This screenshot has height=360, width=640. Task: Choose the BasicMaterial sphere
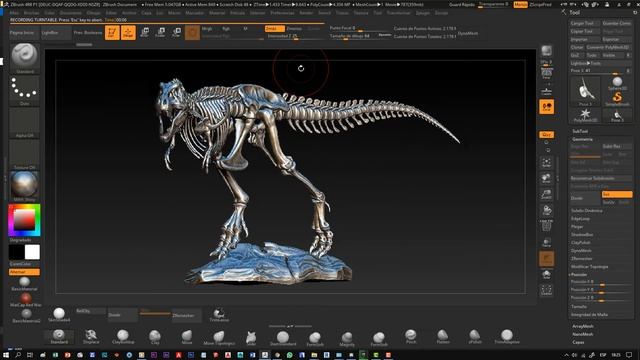click(x=24, y=283)
